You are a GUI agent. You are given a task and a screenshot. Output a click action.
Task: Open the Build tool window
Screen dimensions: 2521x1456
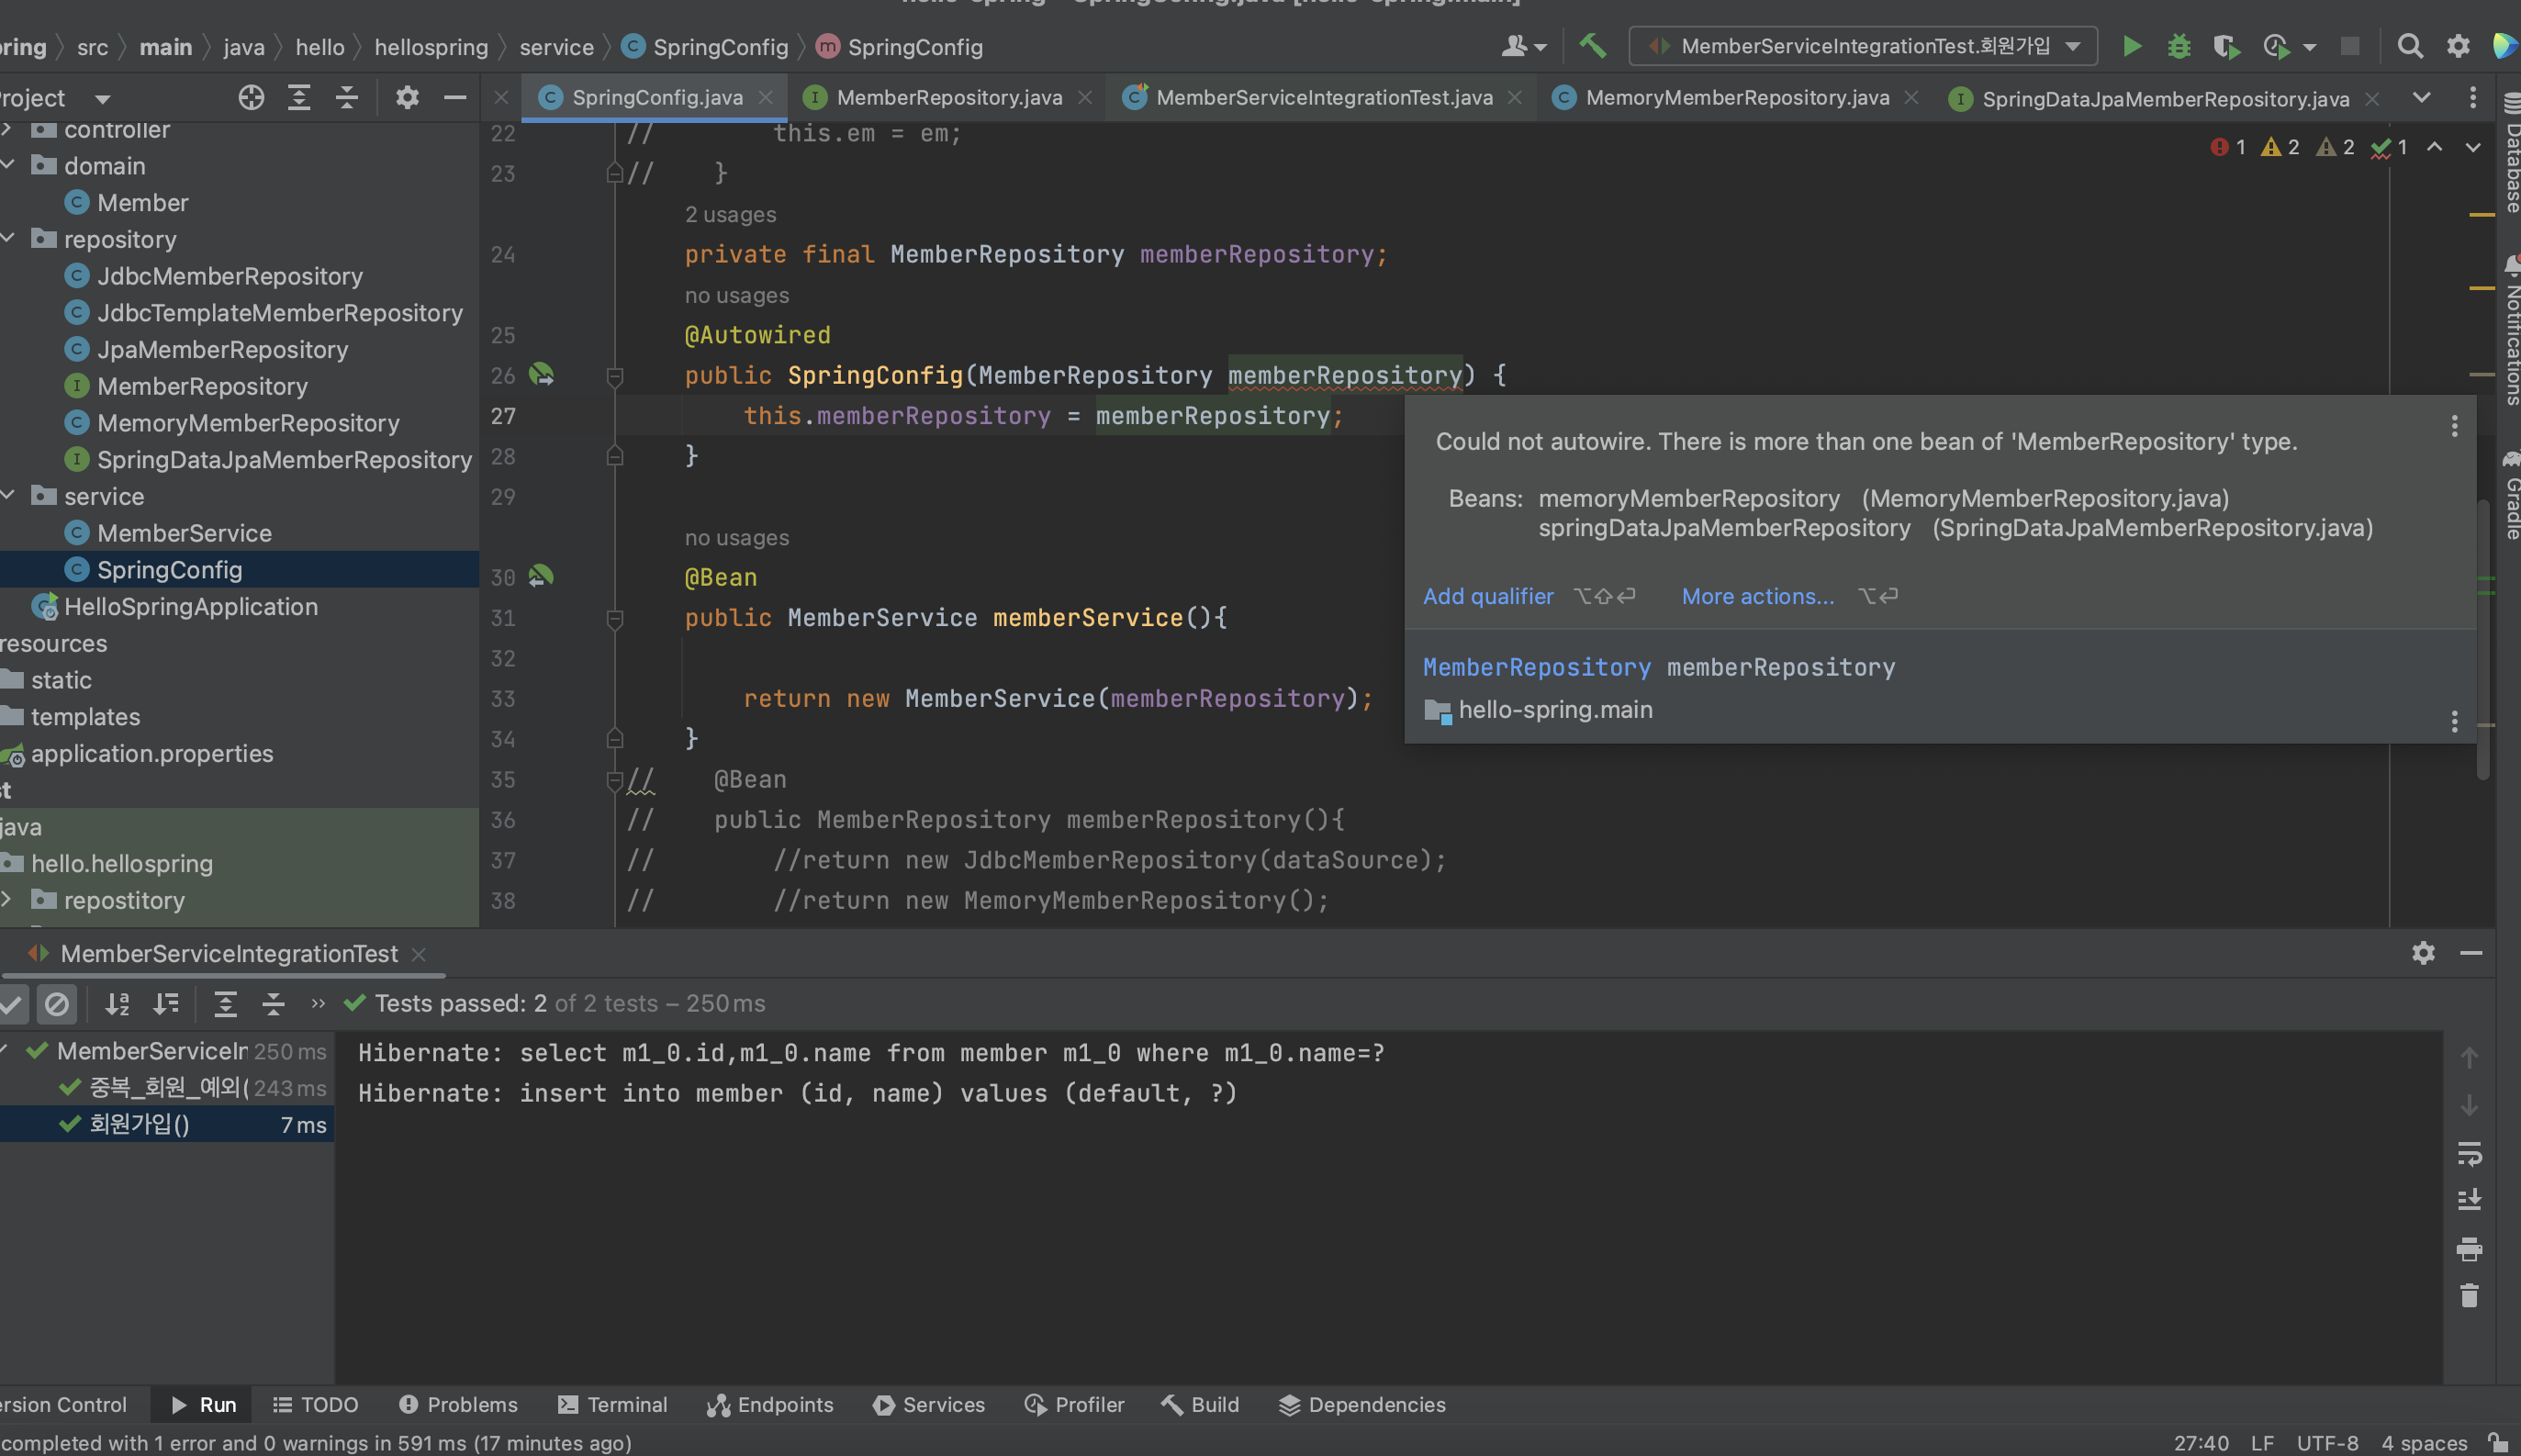[x=1199, y=1404]
